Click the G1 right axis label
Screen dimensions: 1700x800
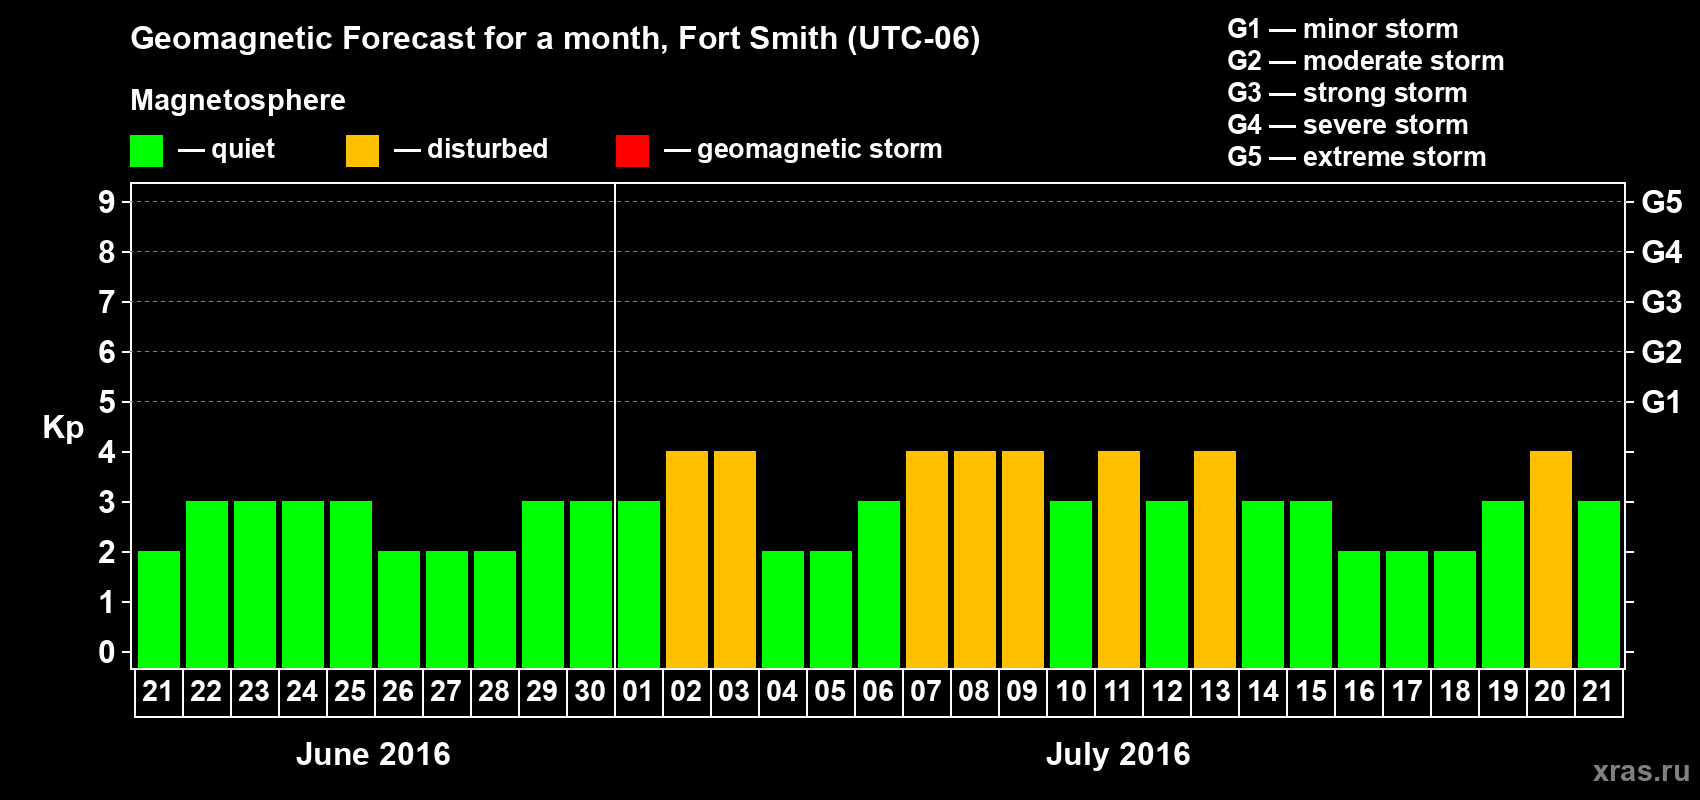click(x=1662, y=402)
